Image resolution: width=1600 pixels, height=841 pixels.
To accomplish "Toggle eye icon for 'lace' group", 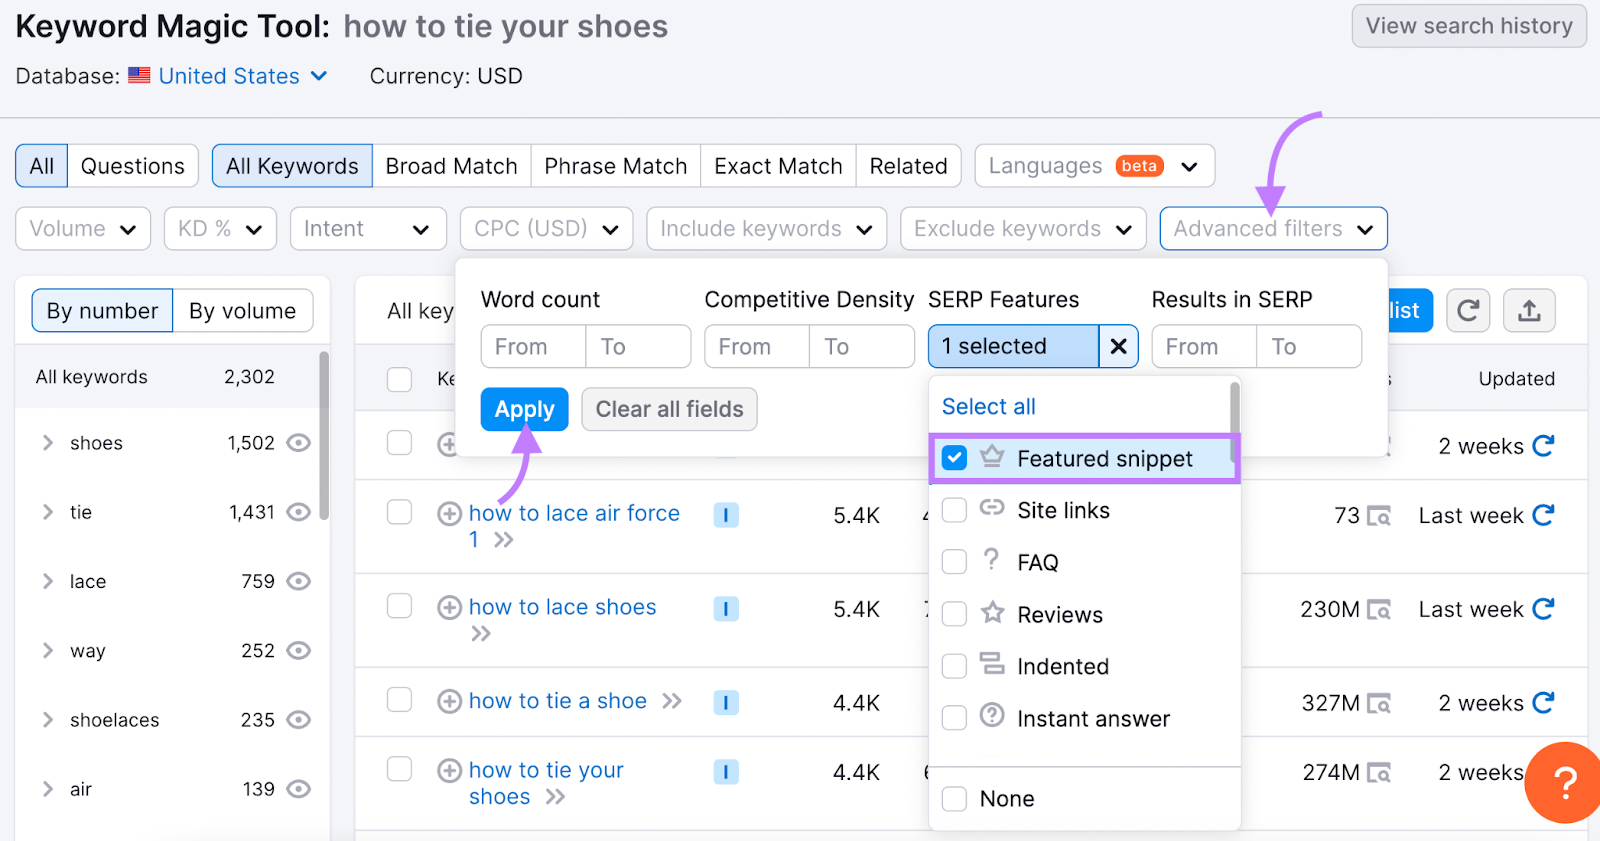I will coord(298,581).
